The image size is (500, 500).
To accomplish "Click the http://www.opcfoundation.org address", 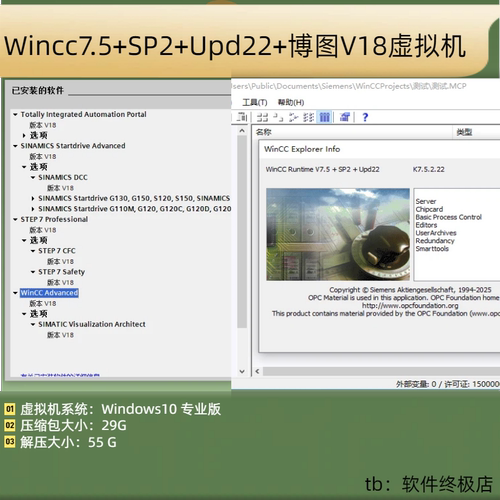I will tap(410, 305).
